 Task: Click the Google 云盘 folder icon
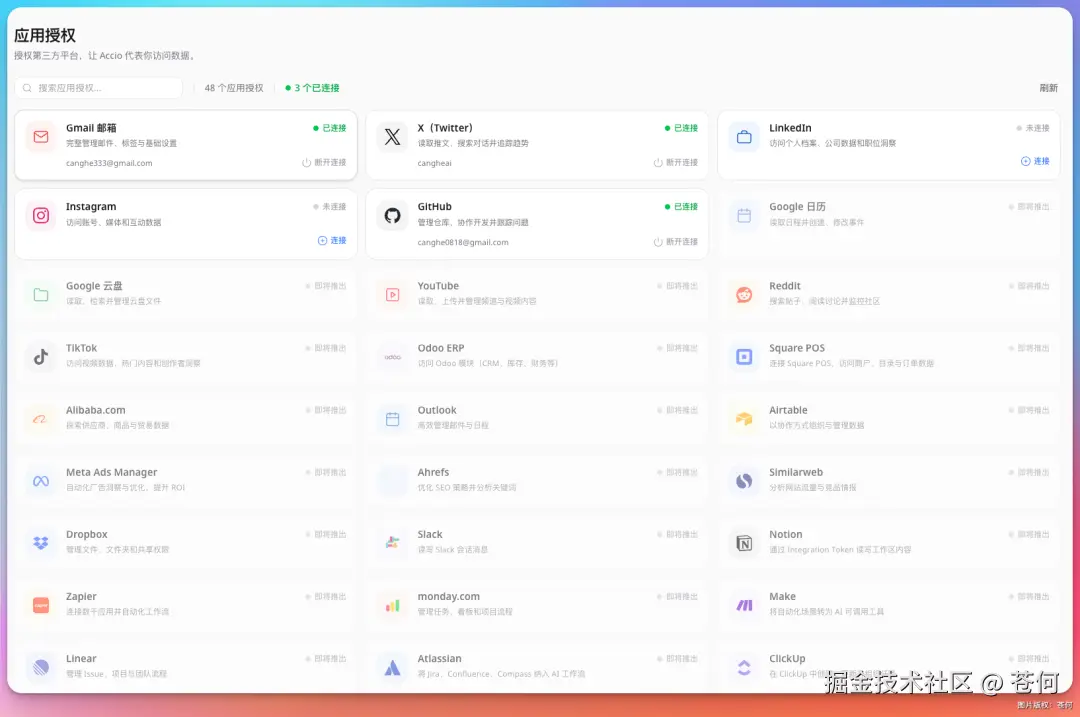click(41, 295)
